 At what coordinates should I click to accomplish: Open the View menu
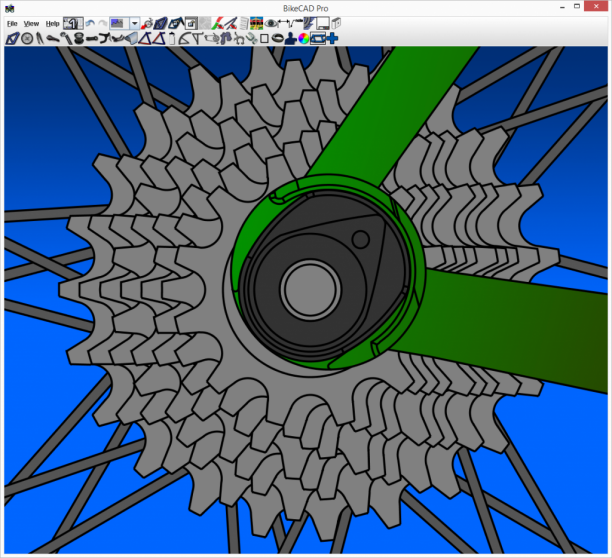coord(31,24)
